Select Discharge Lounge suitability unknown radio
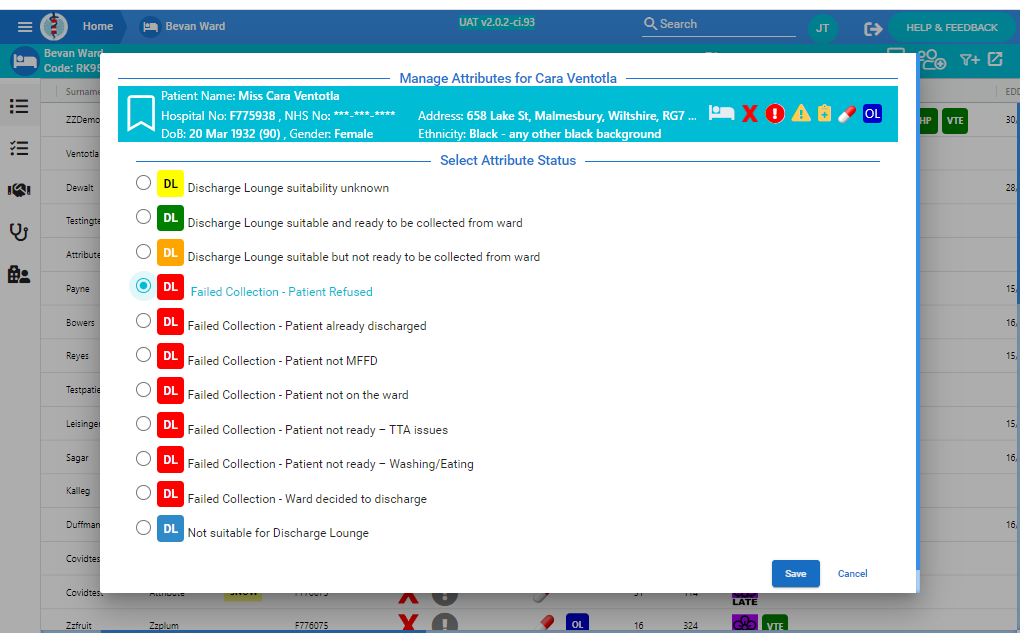 (x=143, y=183)
